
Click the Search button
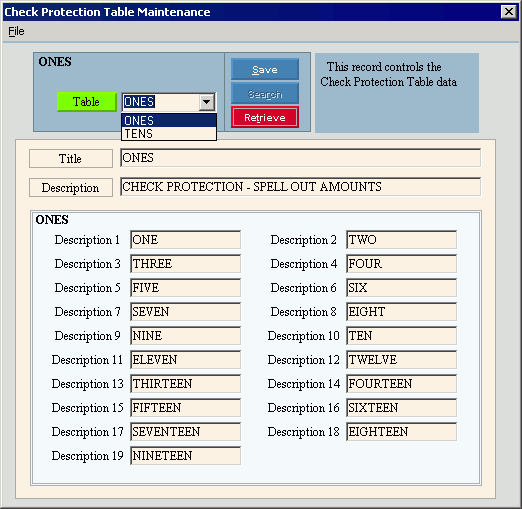click(265, 94)
